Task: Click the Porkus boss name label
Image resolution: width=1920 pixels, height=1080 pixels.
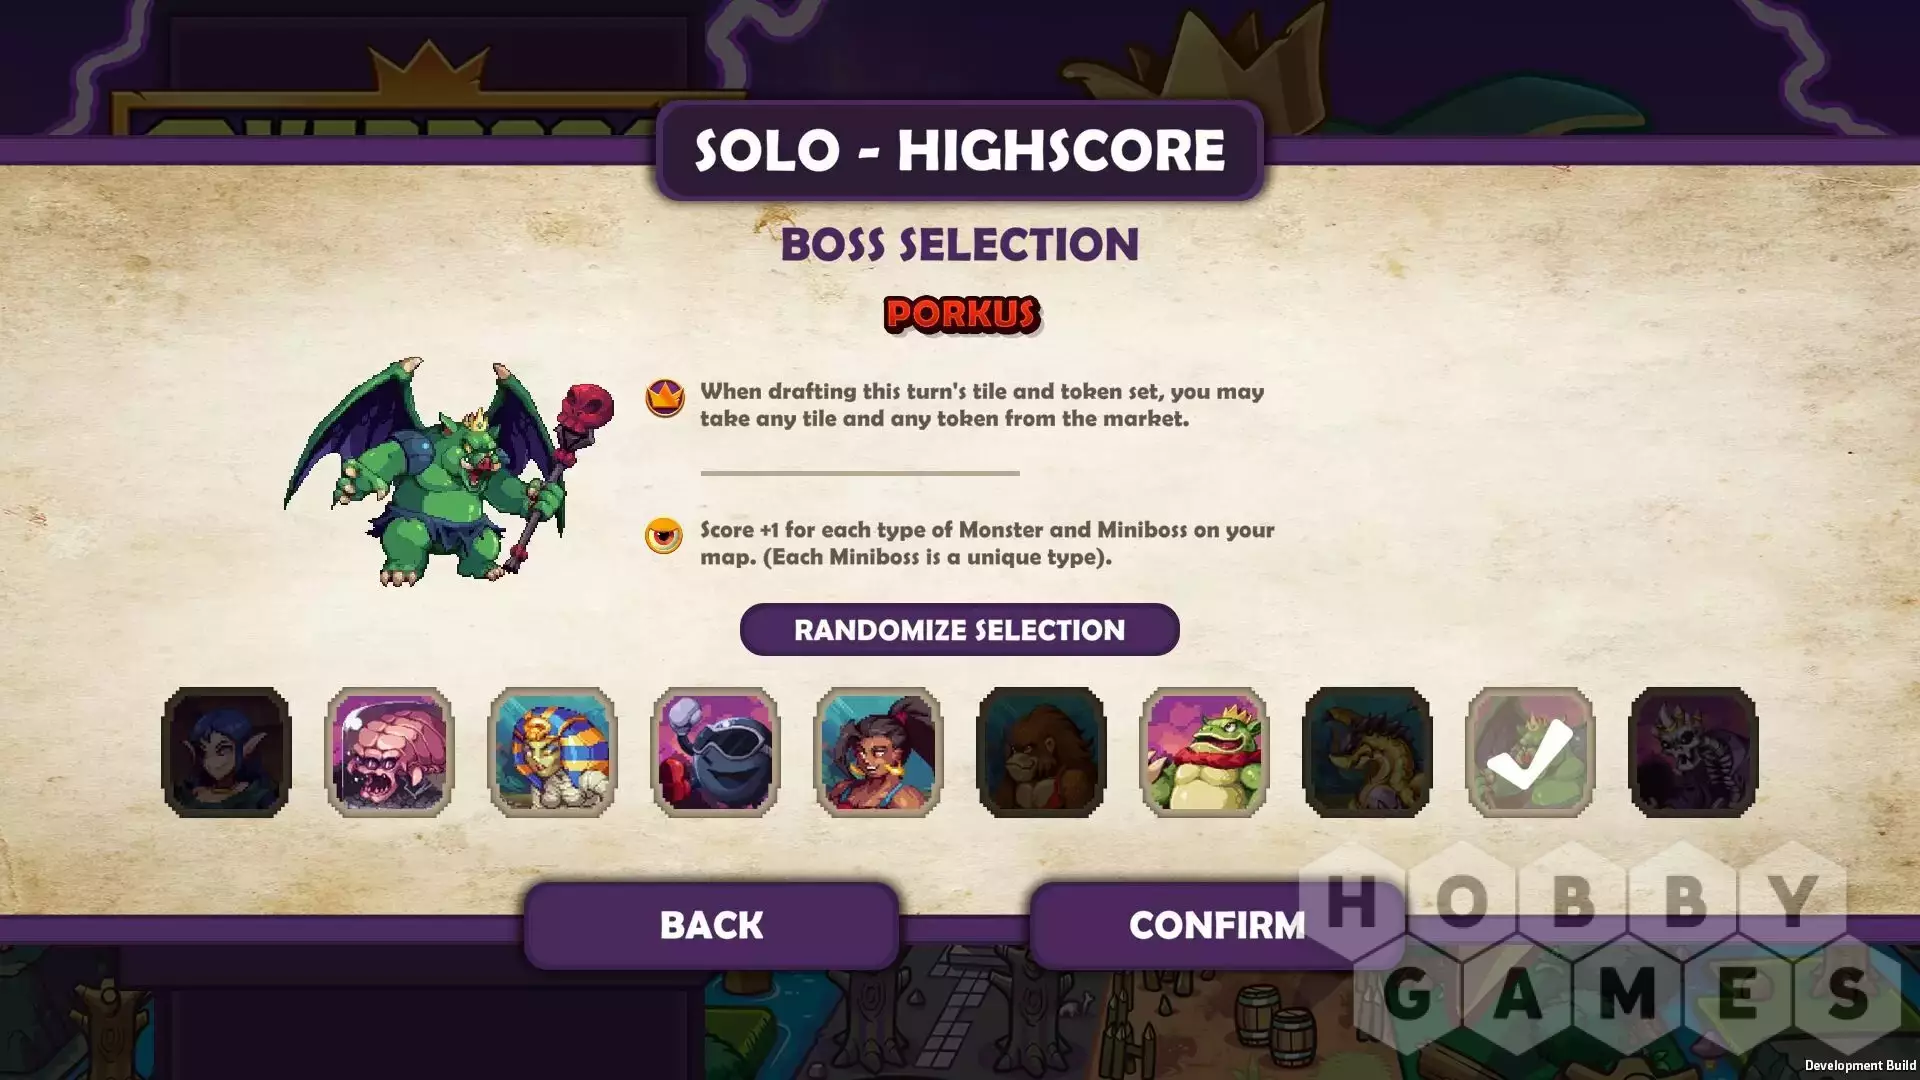Action: (x=962, y=315)
